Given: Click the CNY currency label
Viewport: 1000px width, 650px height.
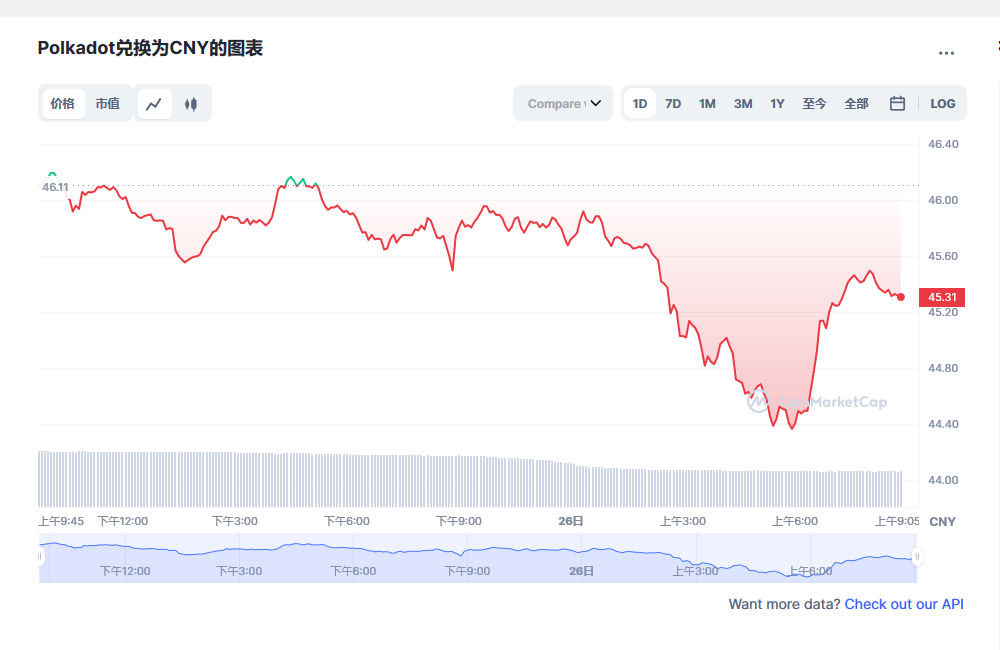Looking at the screenshot, I should pyautogui.click(x=943, y=522).
